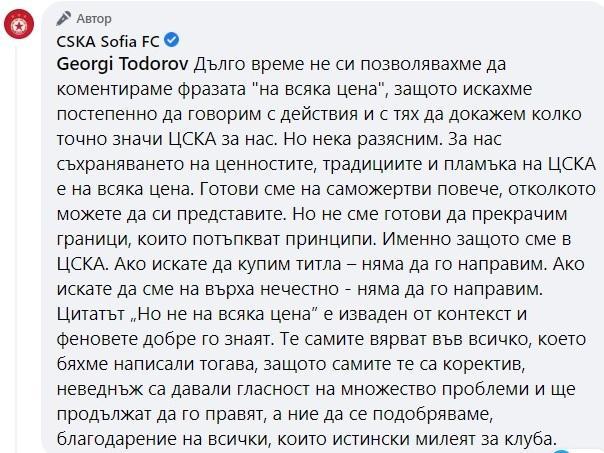Screen dimensions: 604x453
Task: Open the CSKA Sofia club logo avatar
Action: pos(19,23)
